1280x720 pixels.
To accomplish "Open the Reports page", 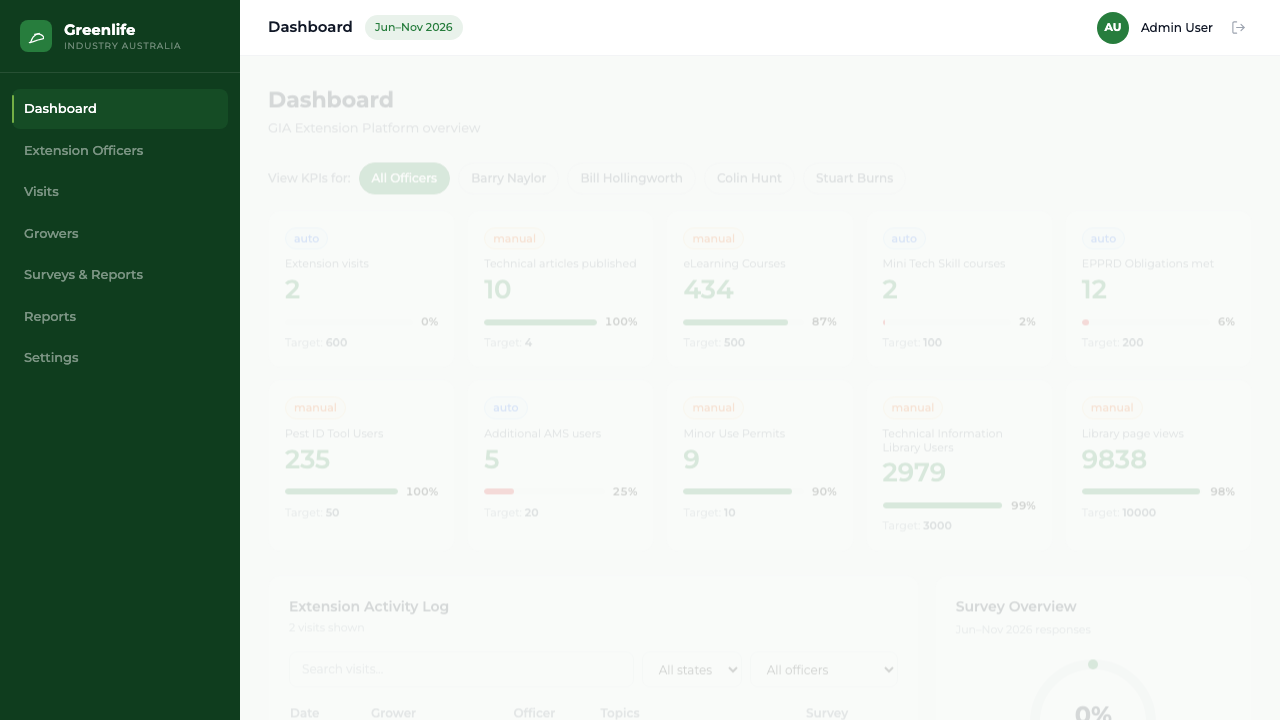I will 120,316.
